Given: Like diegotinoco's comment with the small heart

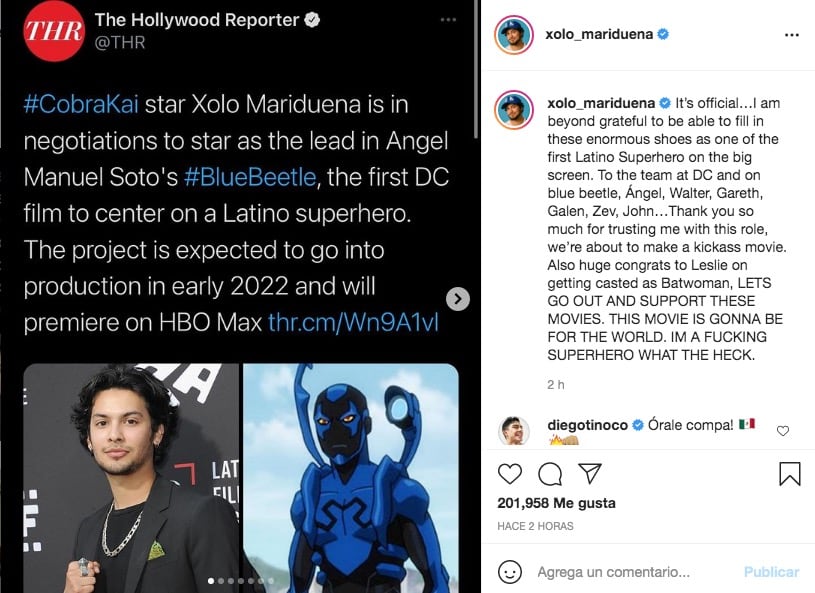Looking at the screenshot, I should pyautogui.click(x=783, y=430).
